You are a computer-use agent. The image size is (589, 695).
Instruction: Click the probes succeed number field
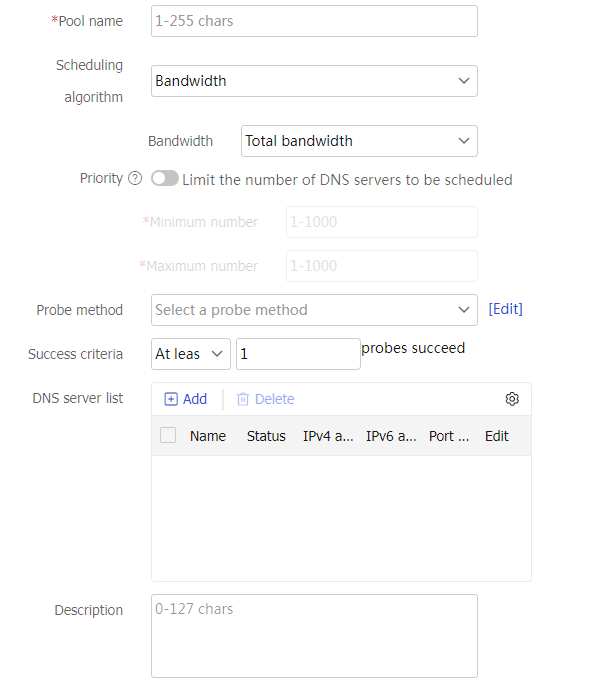tap(298, 354)
